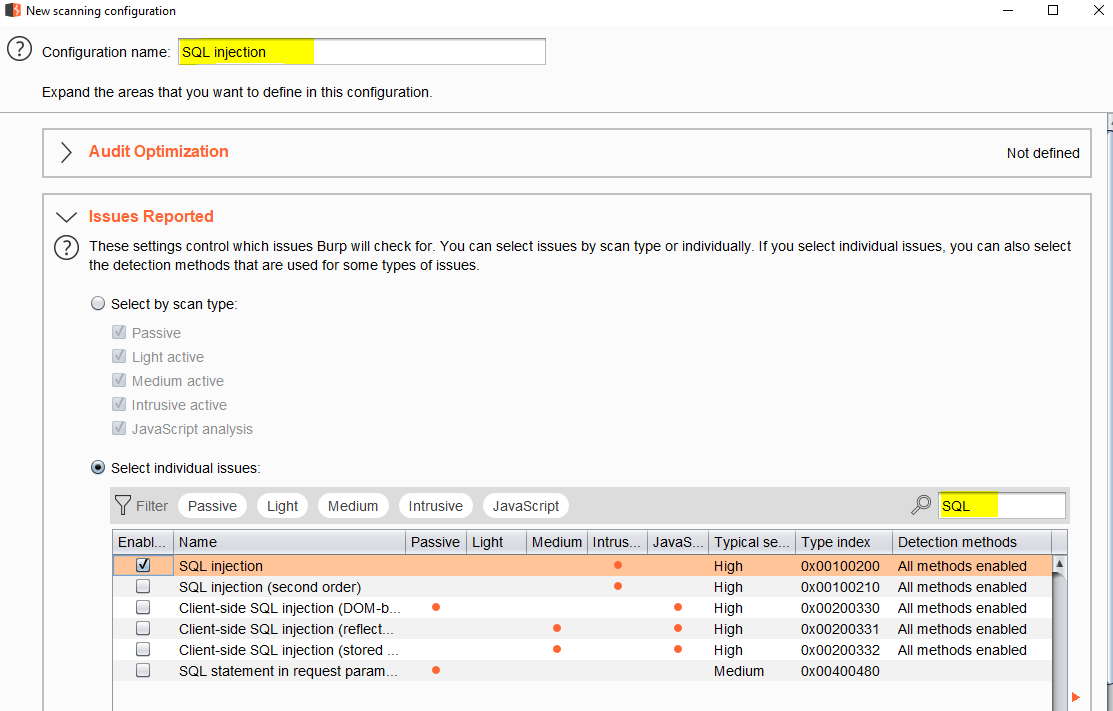Screen dimensions: 1113x711
Task: Click Not defined status of Audit Optimization
Action: pos(1043,153)
